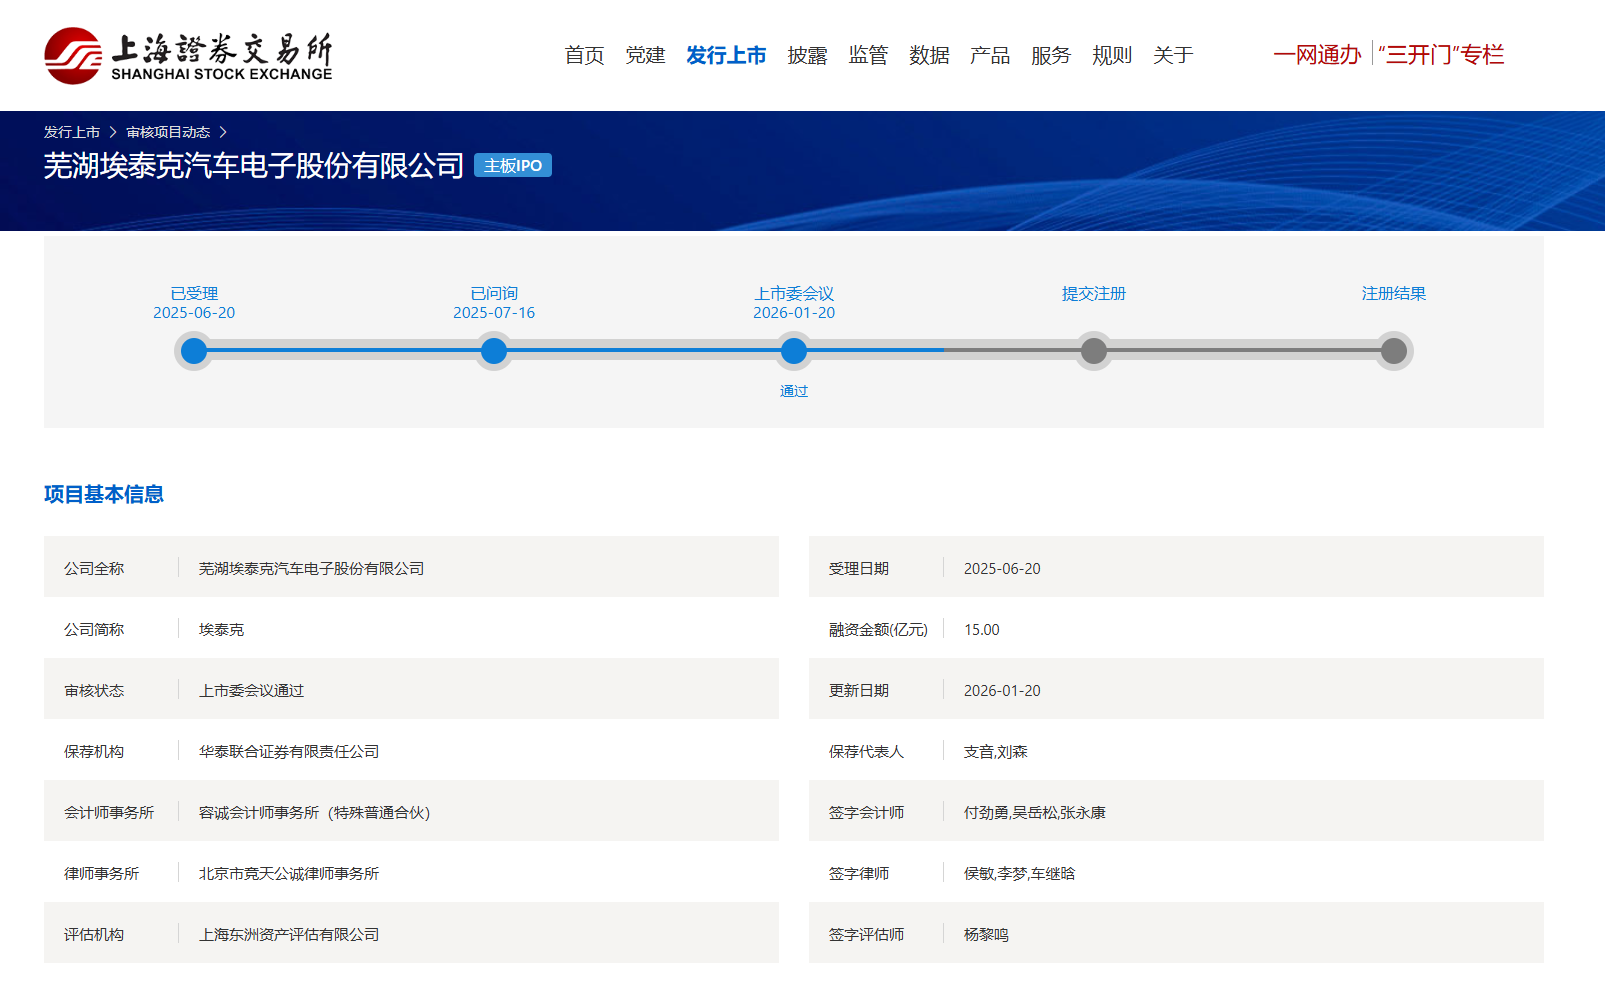Click the Shanghai Stock Exchange logo
The width and height of the screenshot is (1605, 996).
[188, 56]
